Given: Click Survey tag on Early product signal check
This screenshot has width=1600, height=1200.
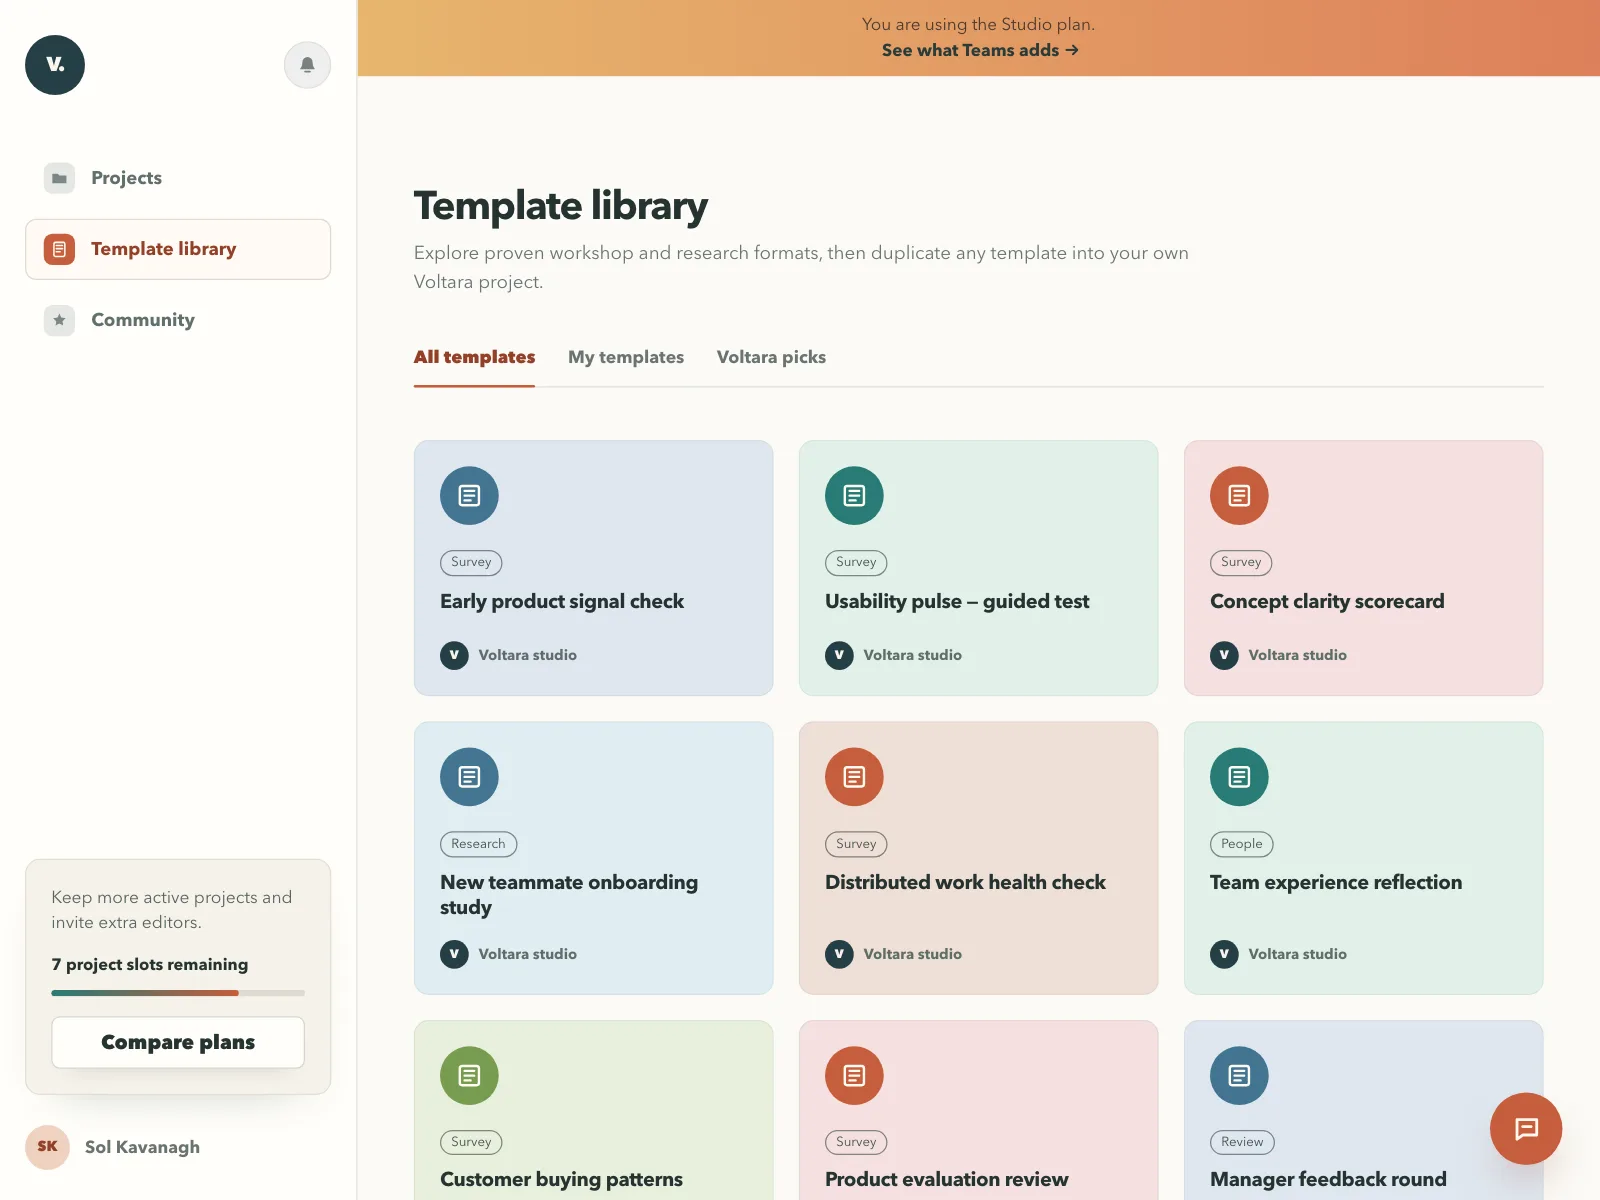Looking at the screenshot, I should click(471, 562).
